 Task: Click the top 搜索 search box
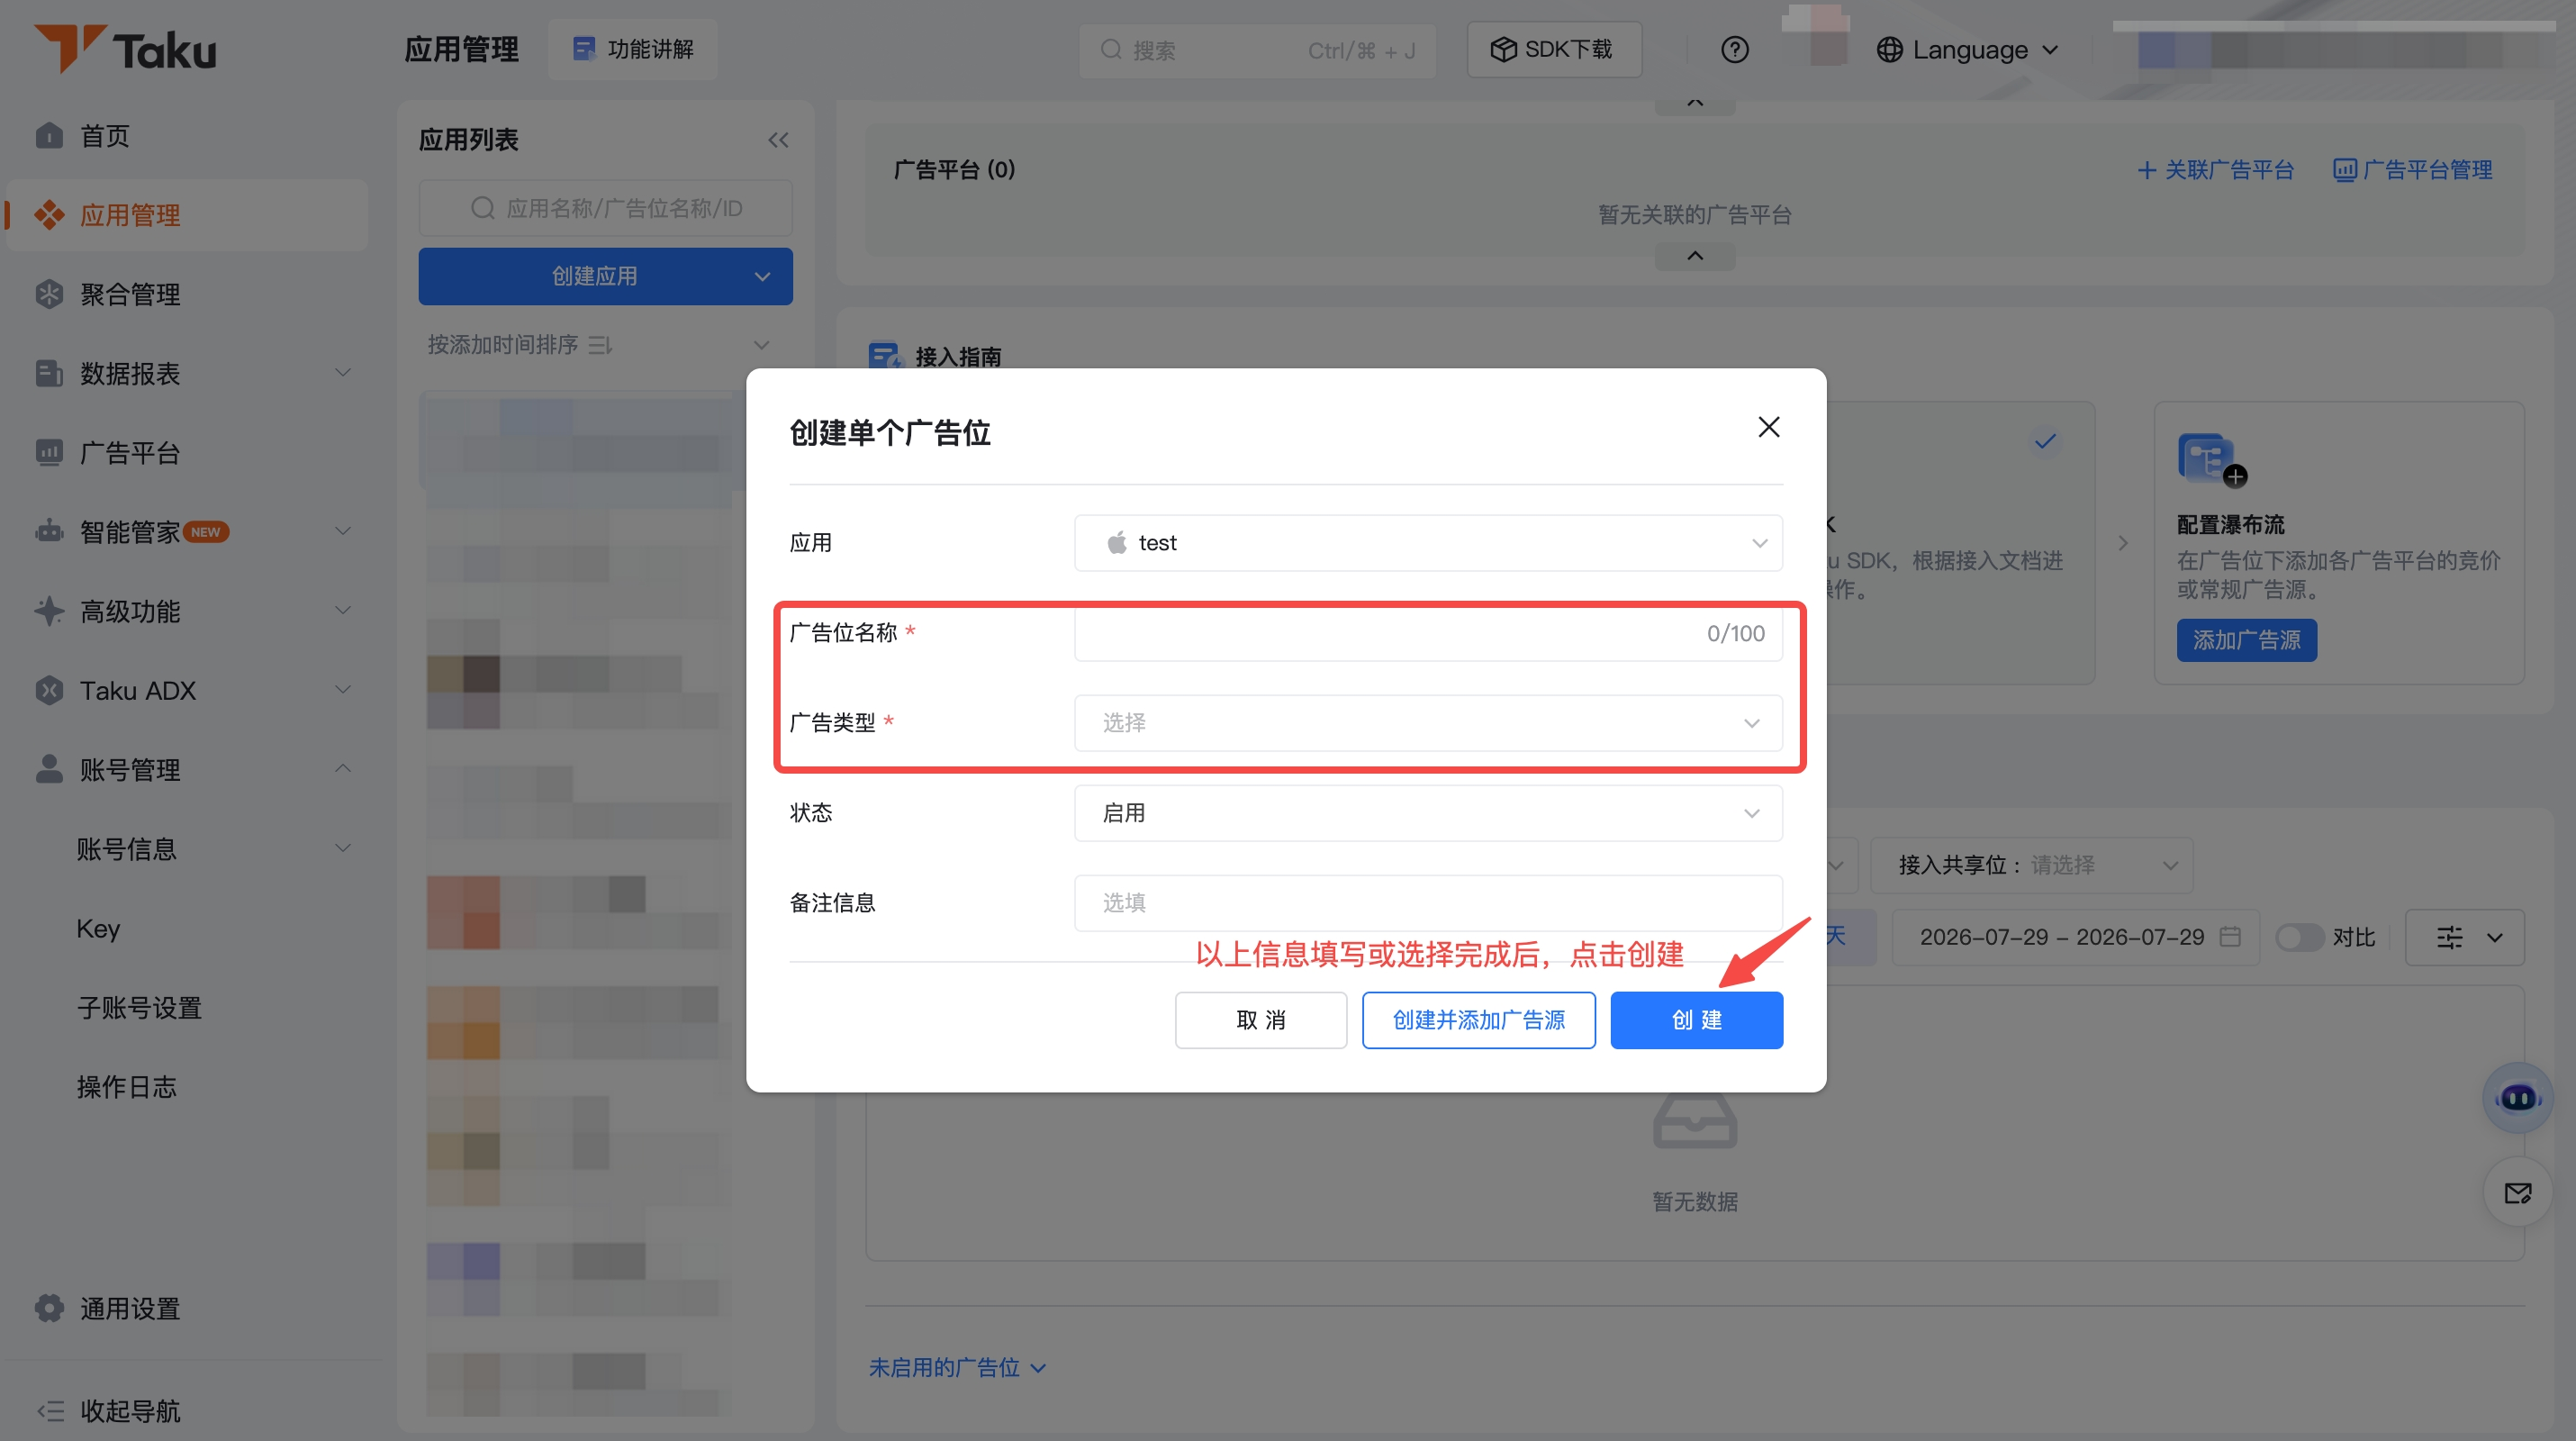coord(1257,50)
